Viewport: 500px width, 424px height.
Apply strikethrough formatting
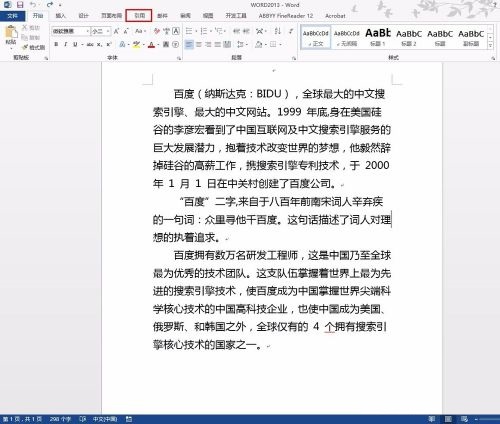90,44
